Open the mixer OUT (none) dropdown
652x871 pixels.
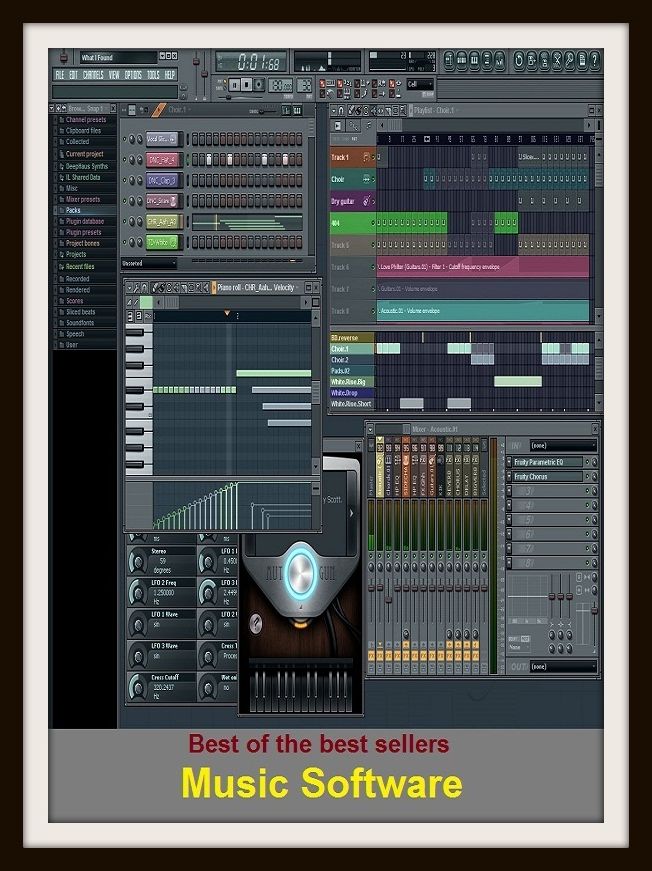(x=563, y=667)
